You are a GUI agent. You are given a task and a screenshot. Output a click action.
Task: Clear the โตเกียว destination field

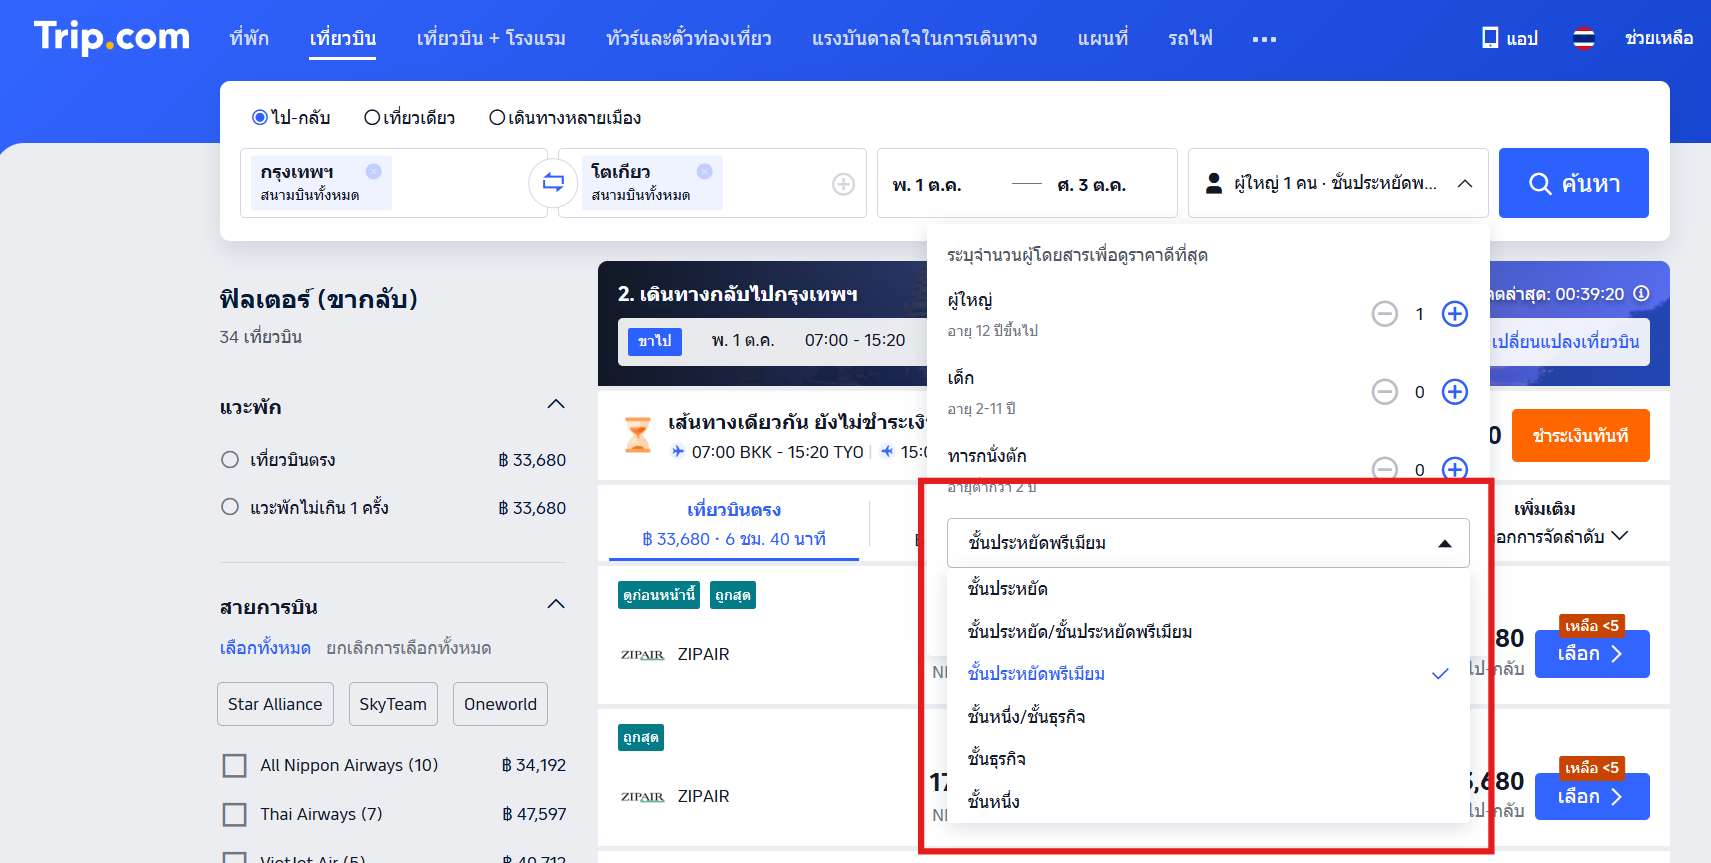coord(704,171)
